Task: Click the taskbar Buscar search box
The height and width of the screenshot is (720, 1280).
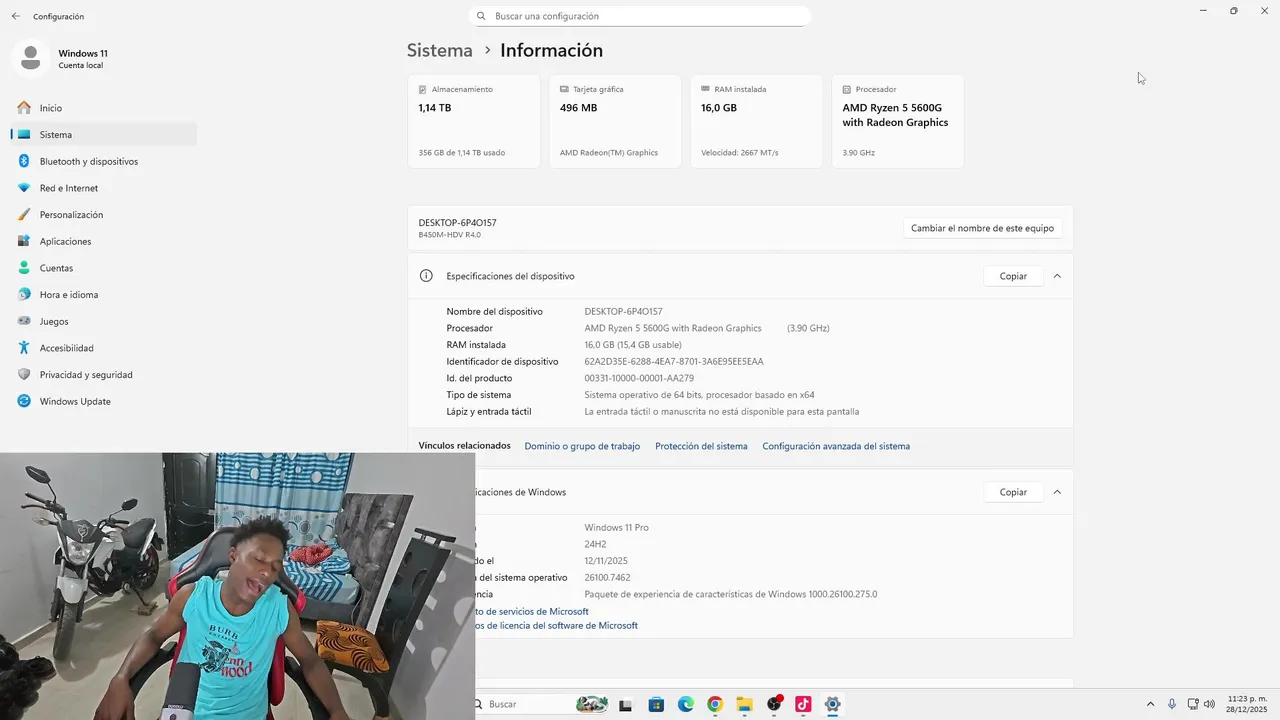Action: [540, 704]
